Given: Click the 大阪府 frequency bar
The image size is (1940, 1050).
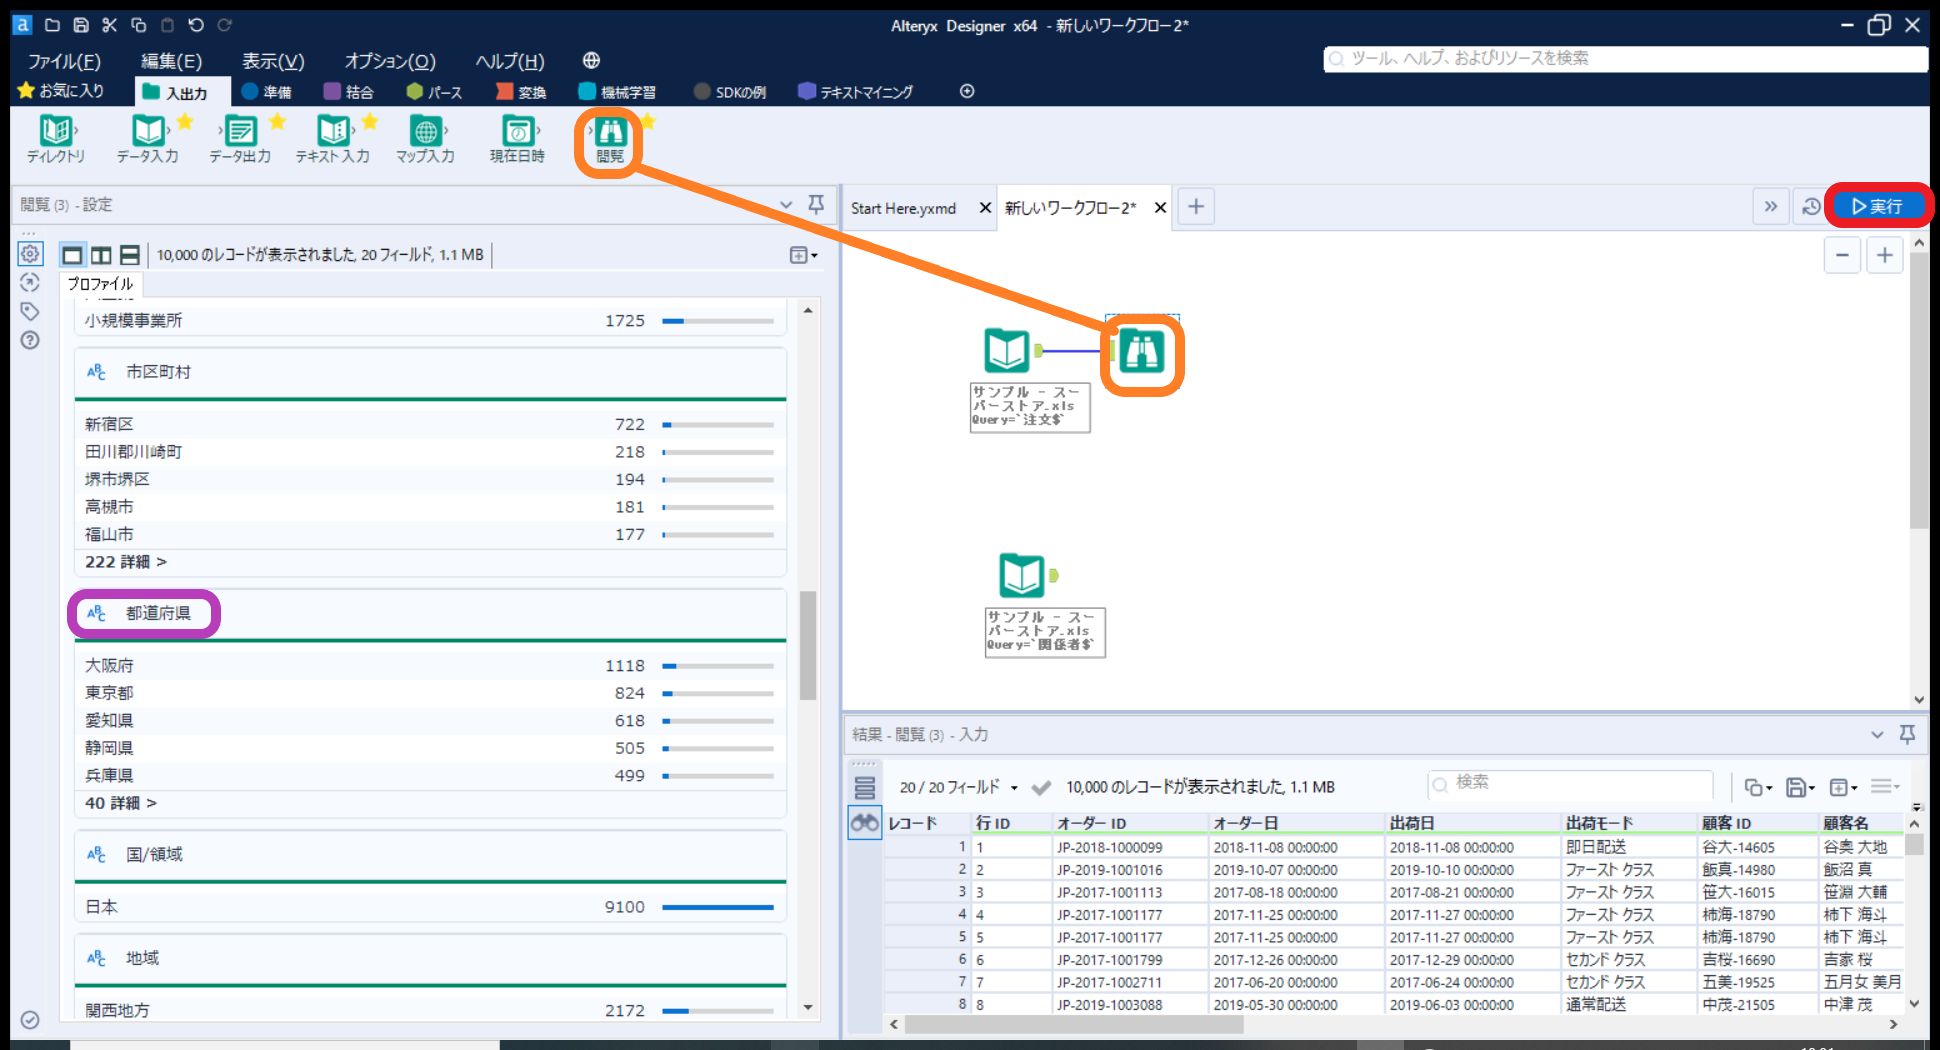Looking at the screenshot, I should 718,666.
